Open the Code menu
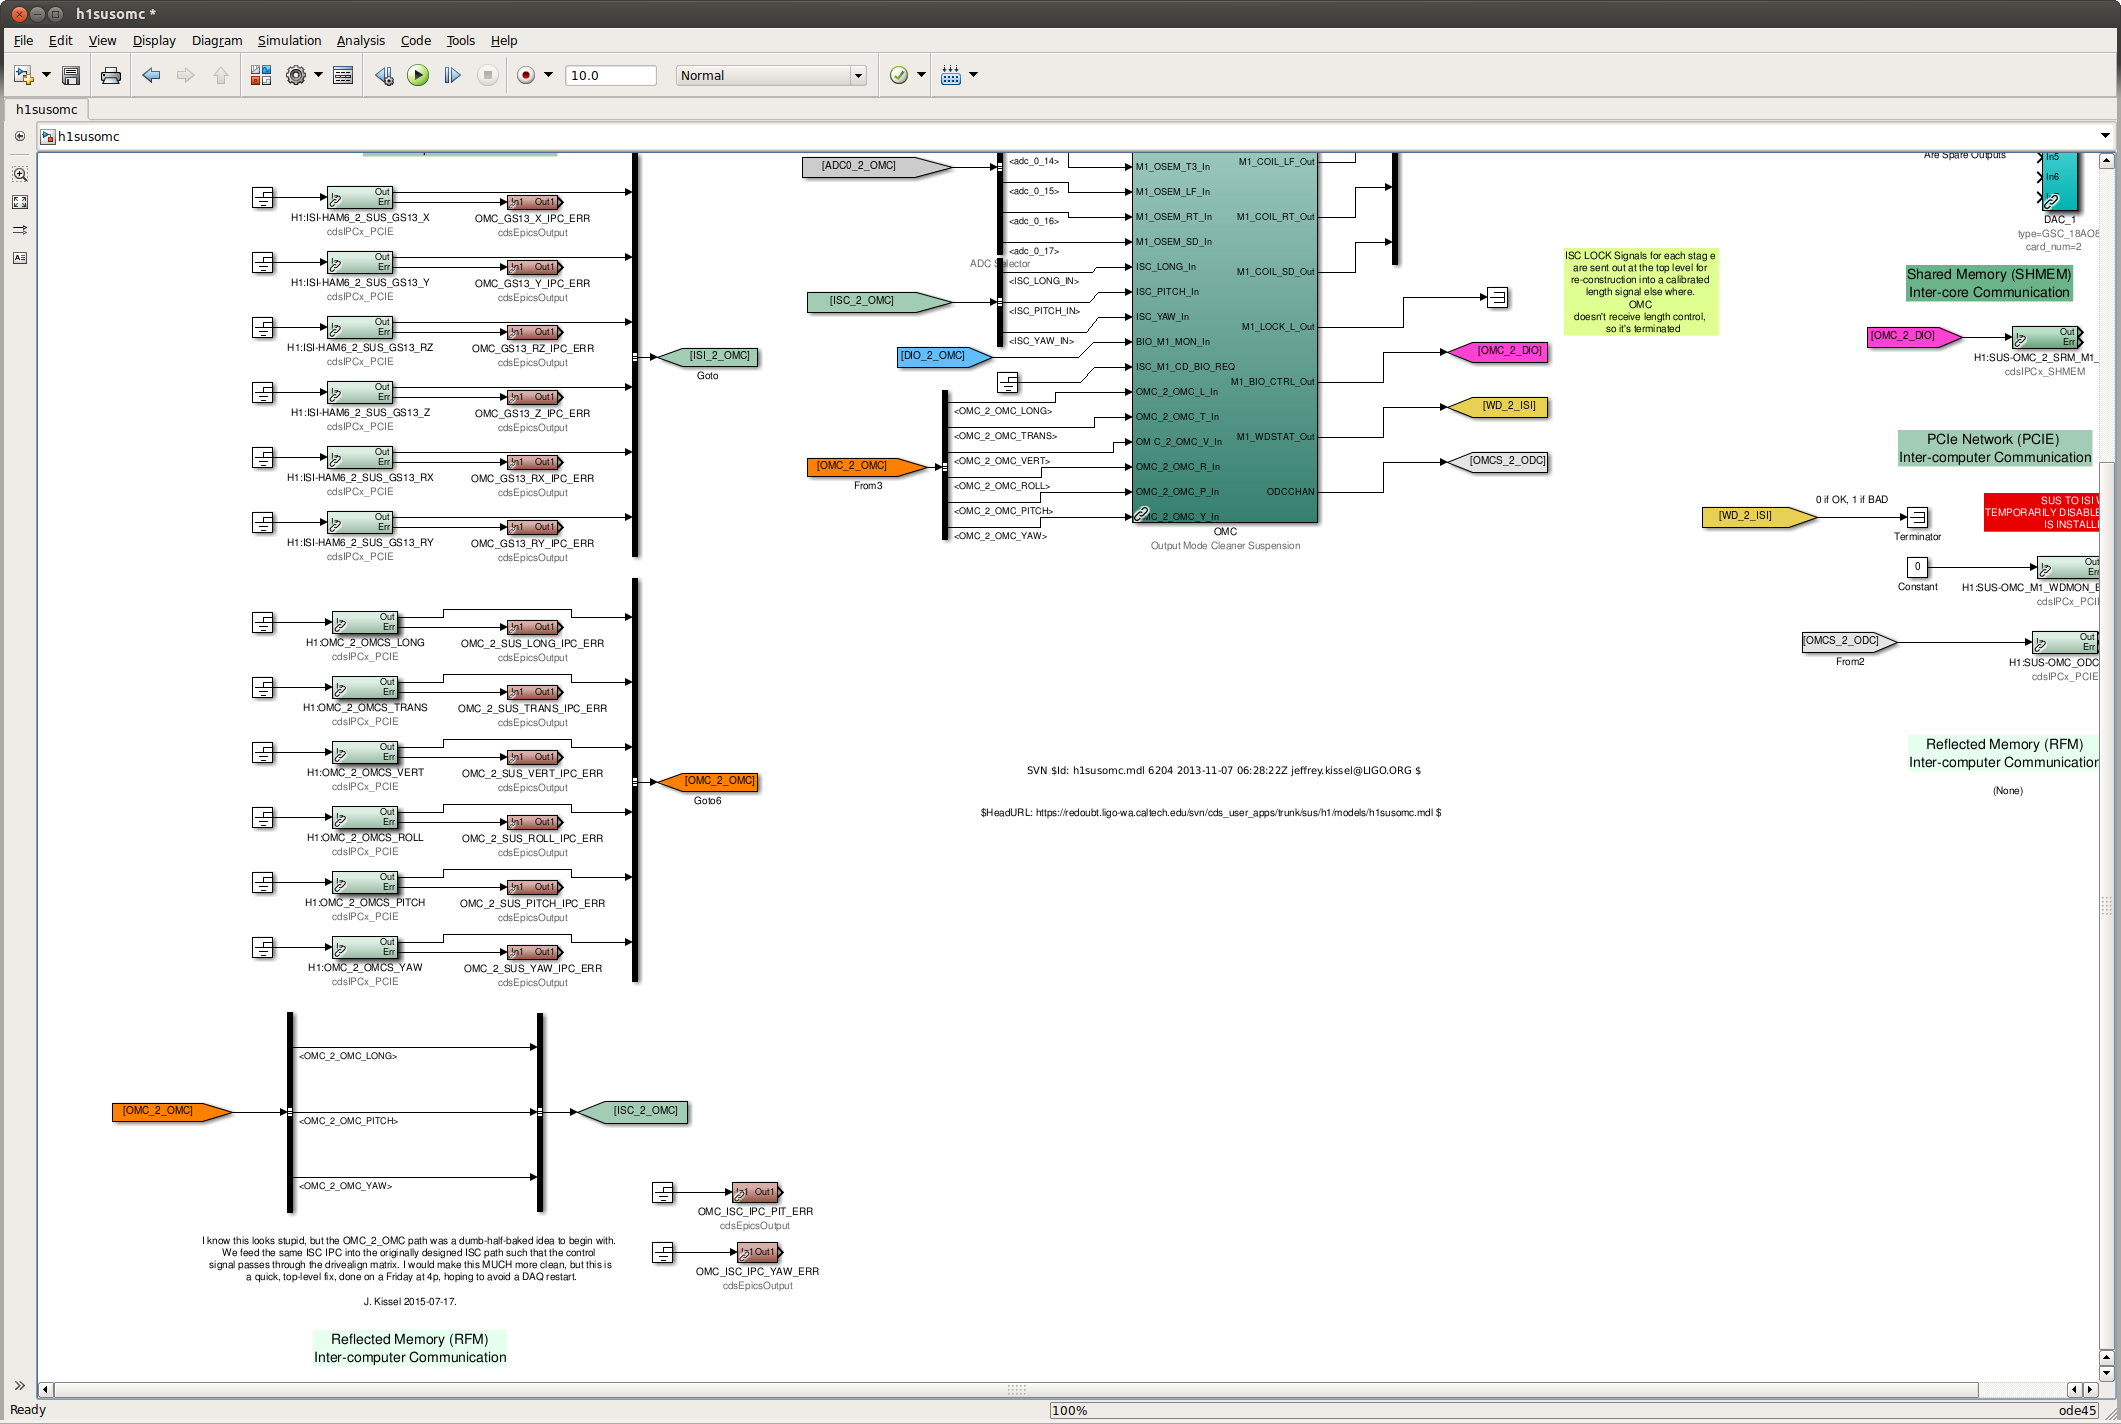Screen dimensions: 2121x1424 415,41
